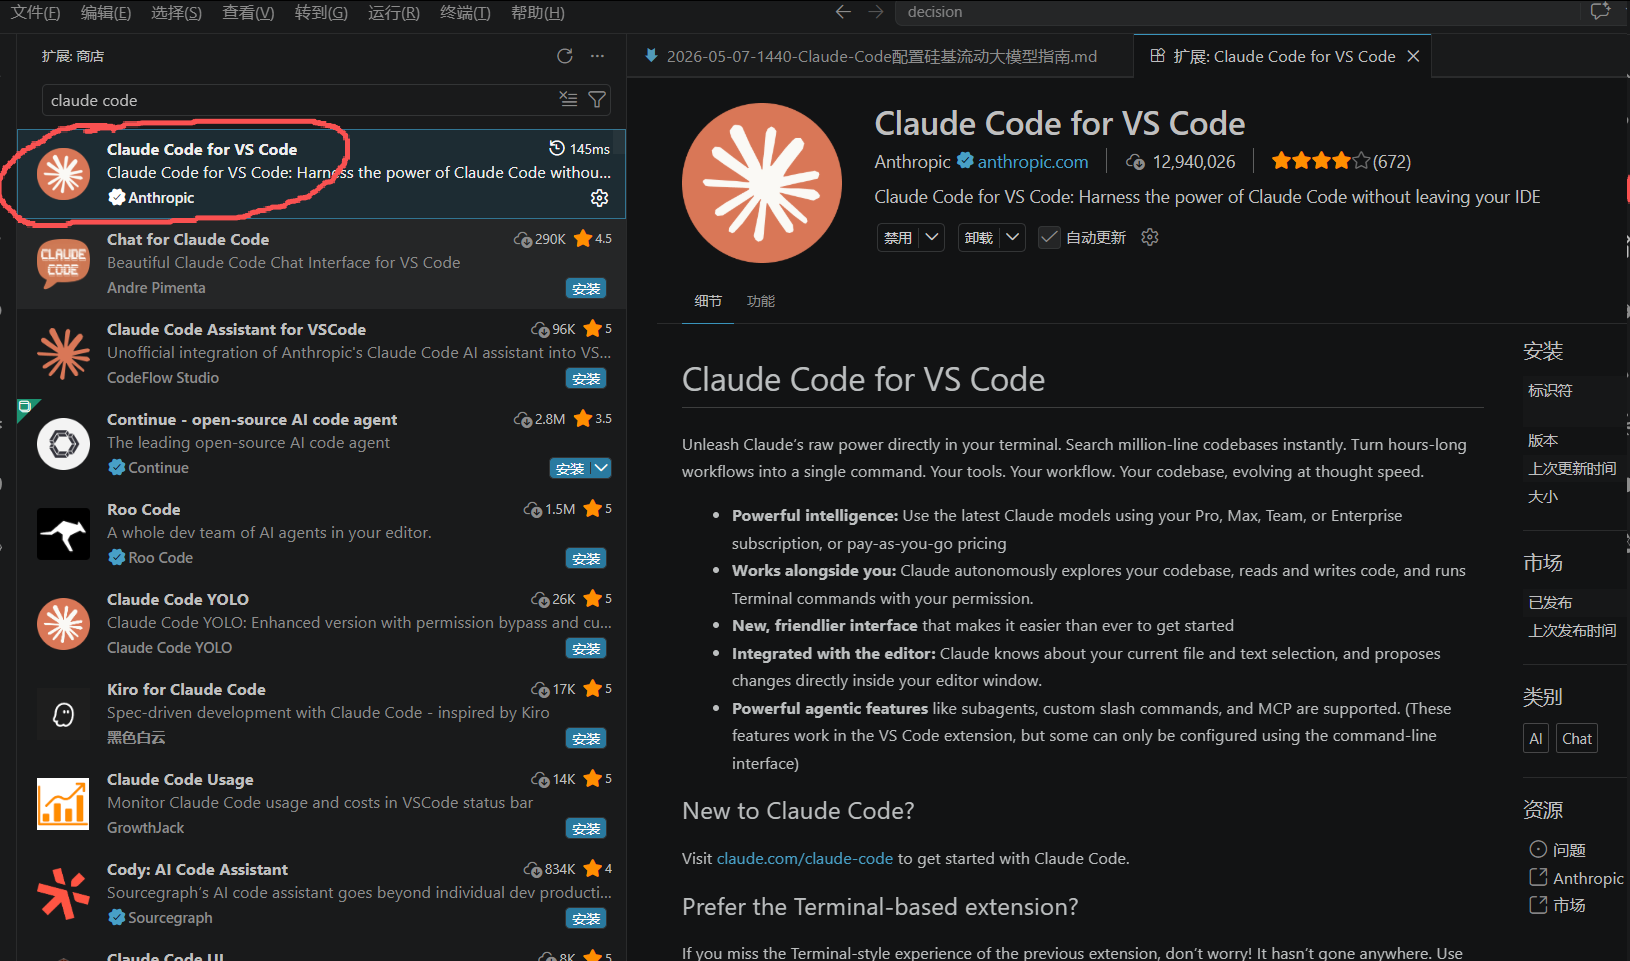The height and width of the screenshot is (961, 1630).
Task: Install Claude Code Usage
Action: click(586, 828)
